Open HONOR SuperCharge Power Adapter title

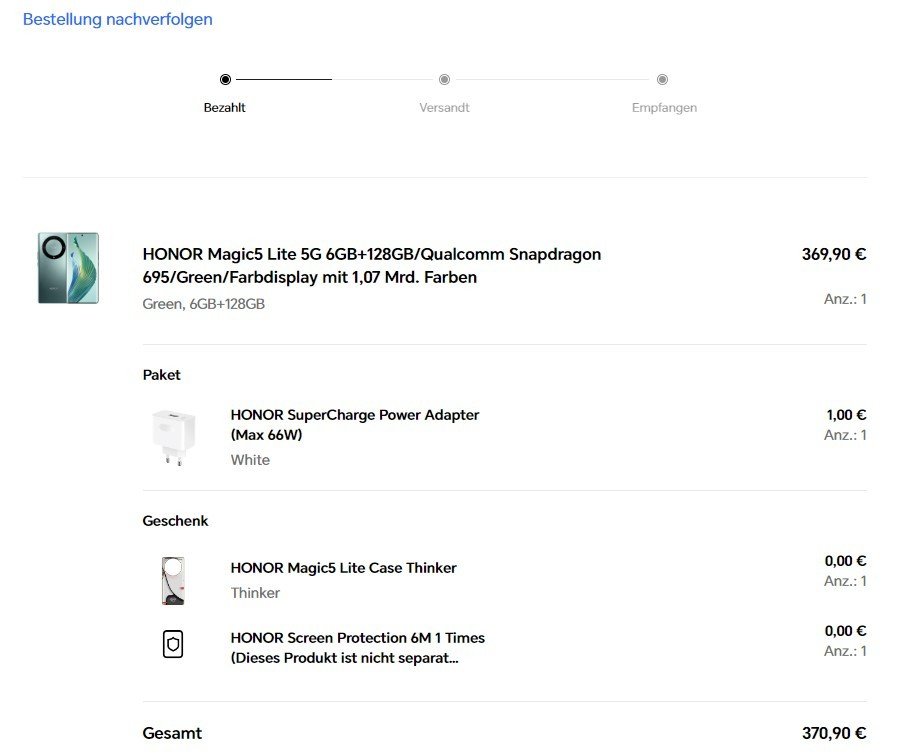pos(354,424)
